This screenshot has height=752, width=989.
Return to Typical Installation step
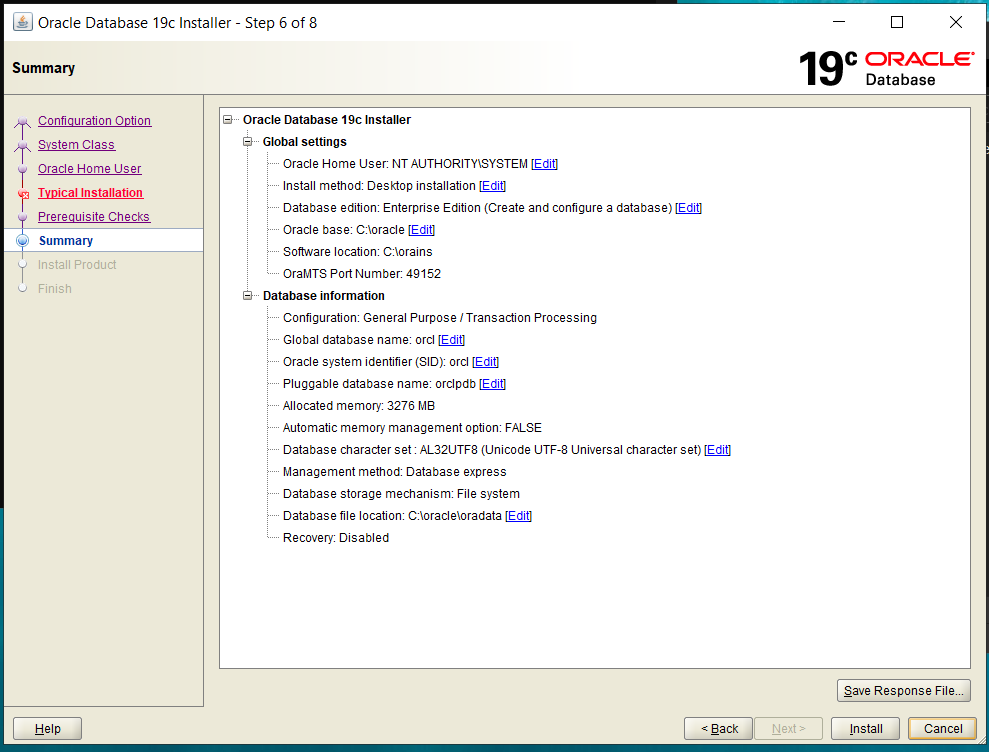(90, 192)
